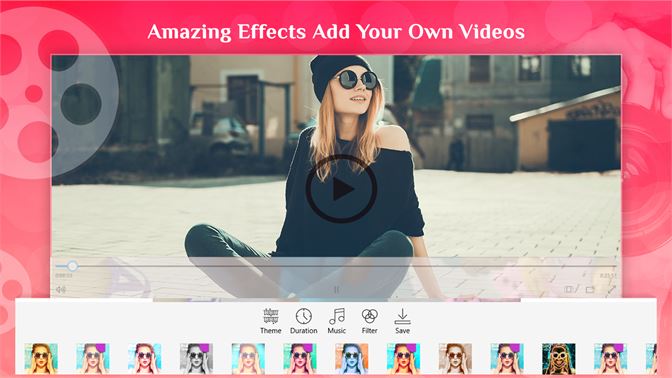Open the Theme options
Viewport: 672px width, 378px height.
[270, 321]
